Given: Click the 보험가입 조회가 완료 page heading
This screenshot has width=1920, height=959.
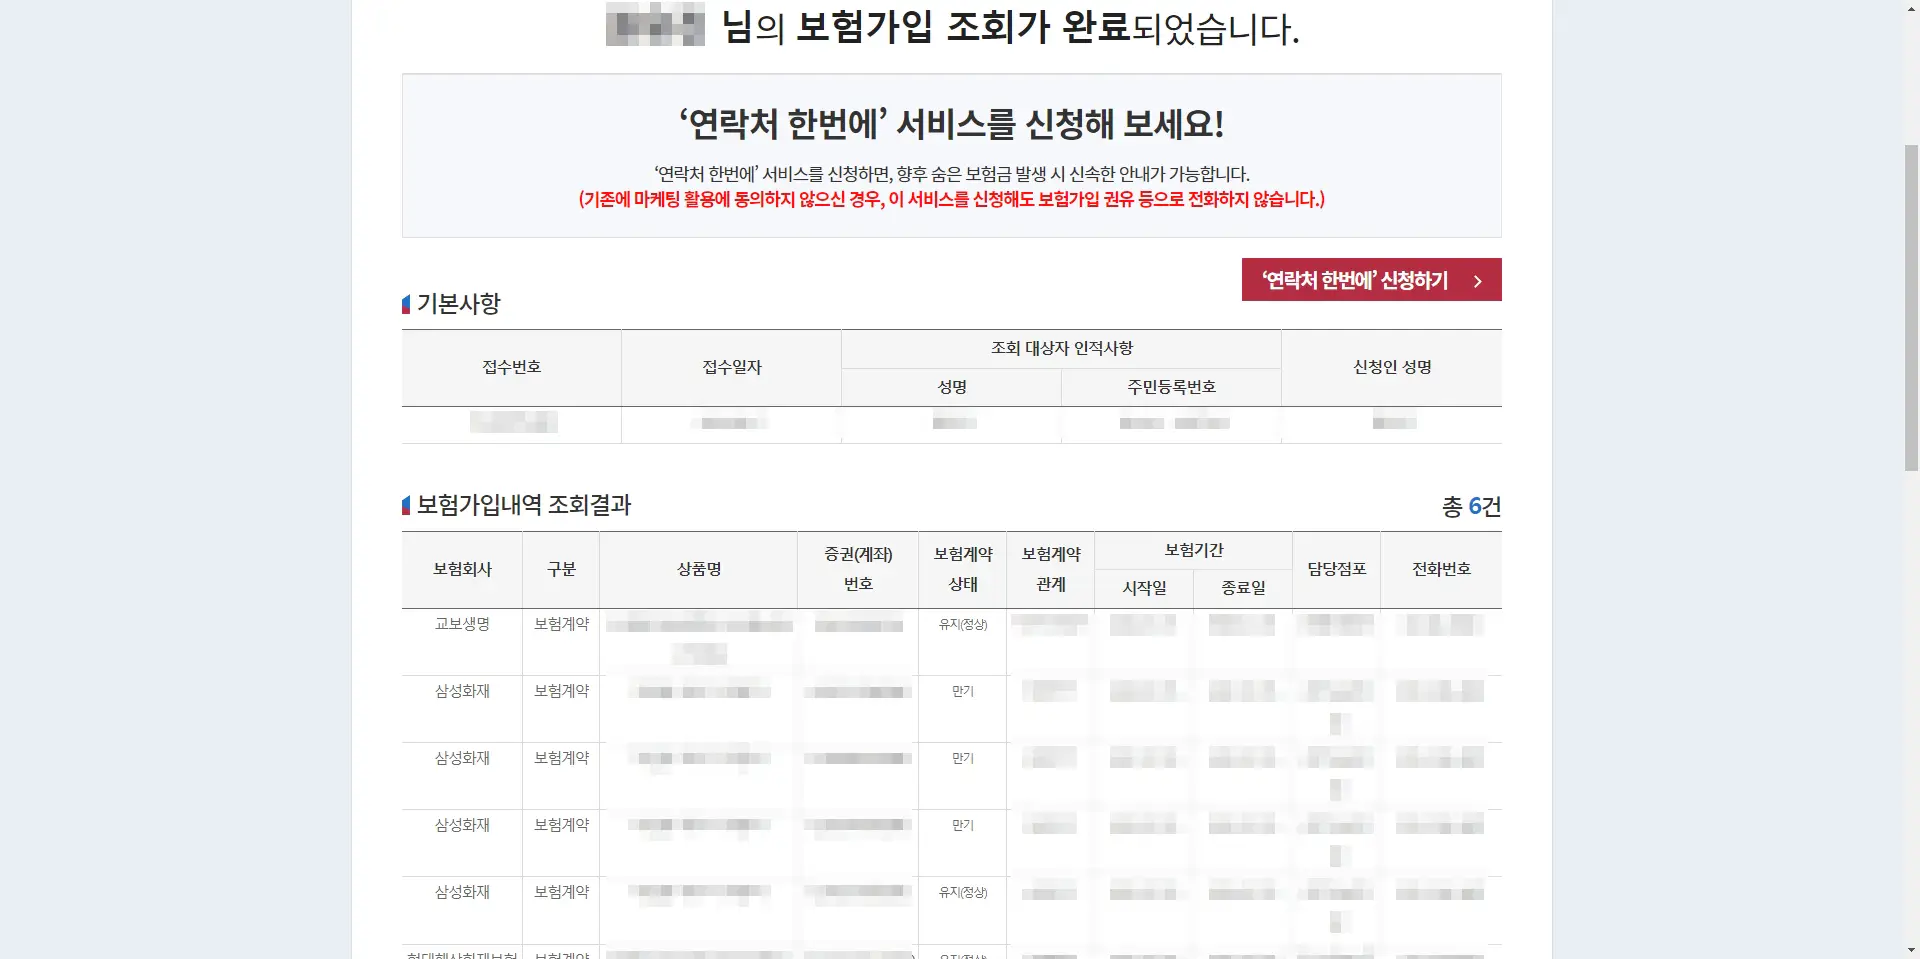Looking at the screenshot, I should point(963,27).
